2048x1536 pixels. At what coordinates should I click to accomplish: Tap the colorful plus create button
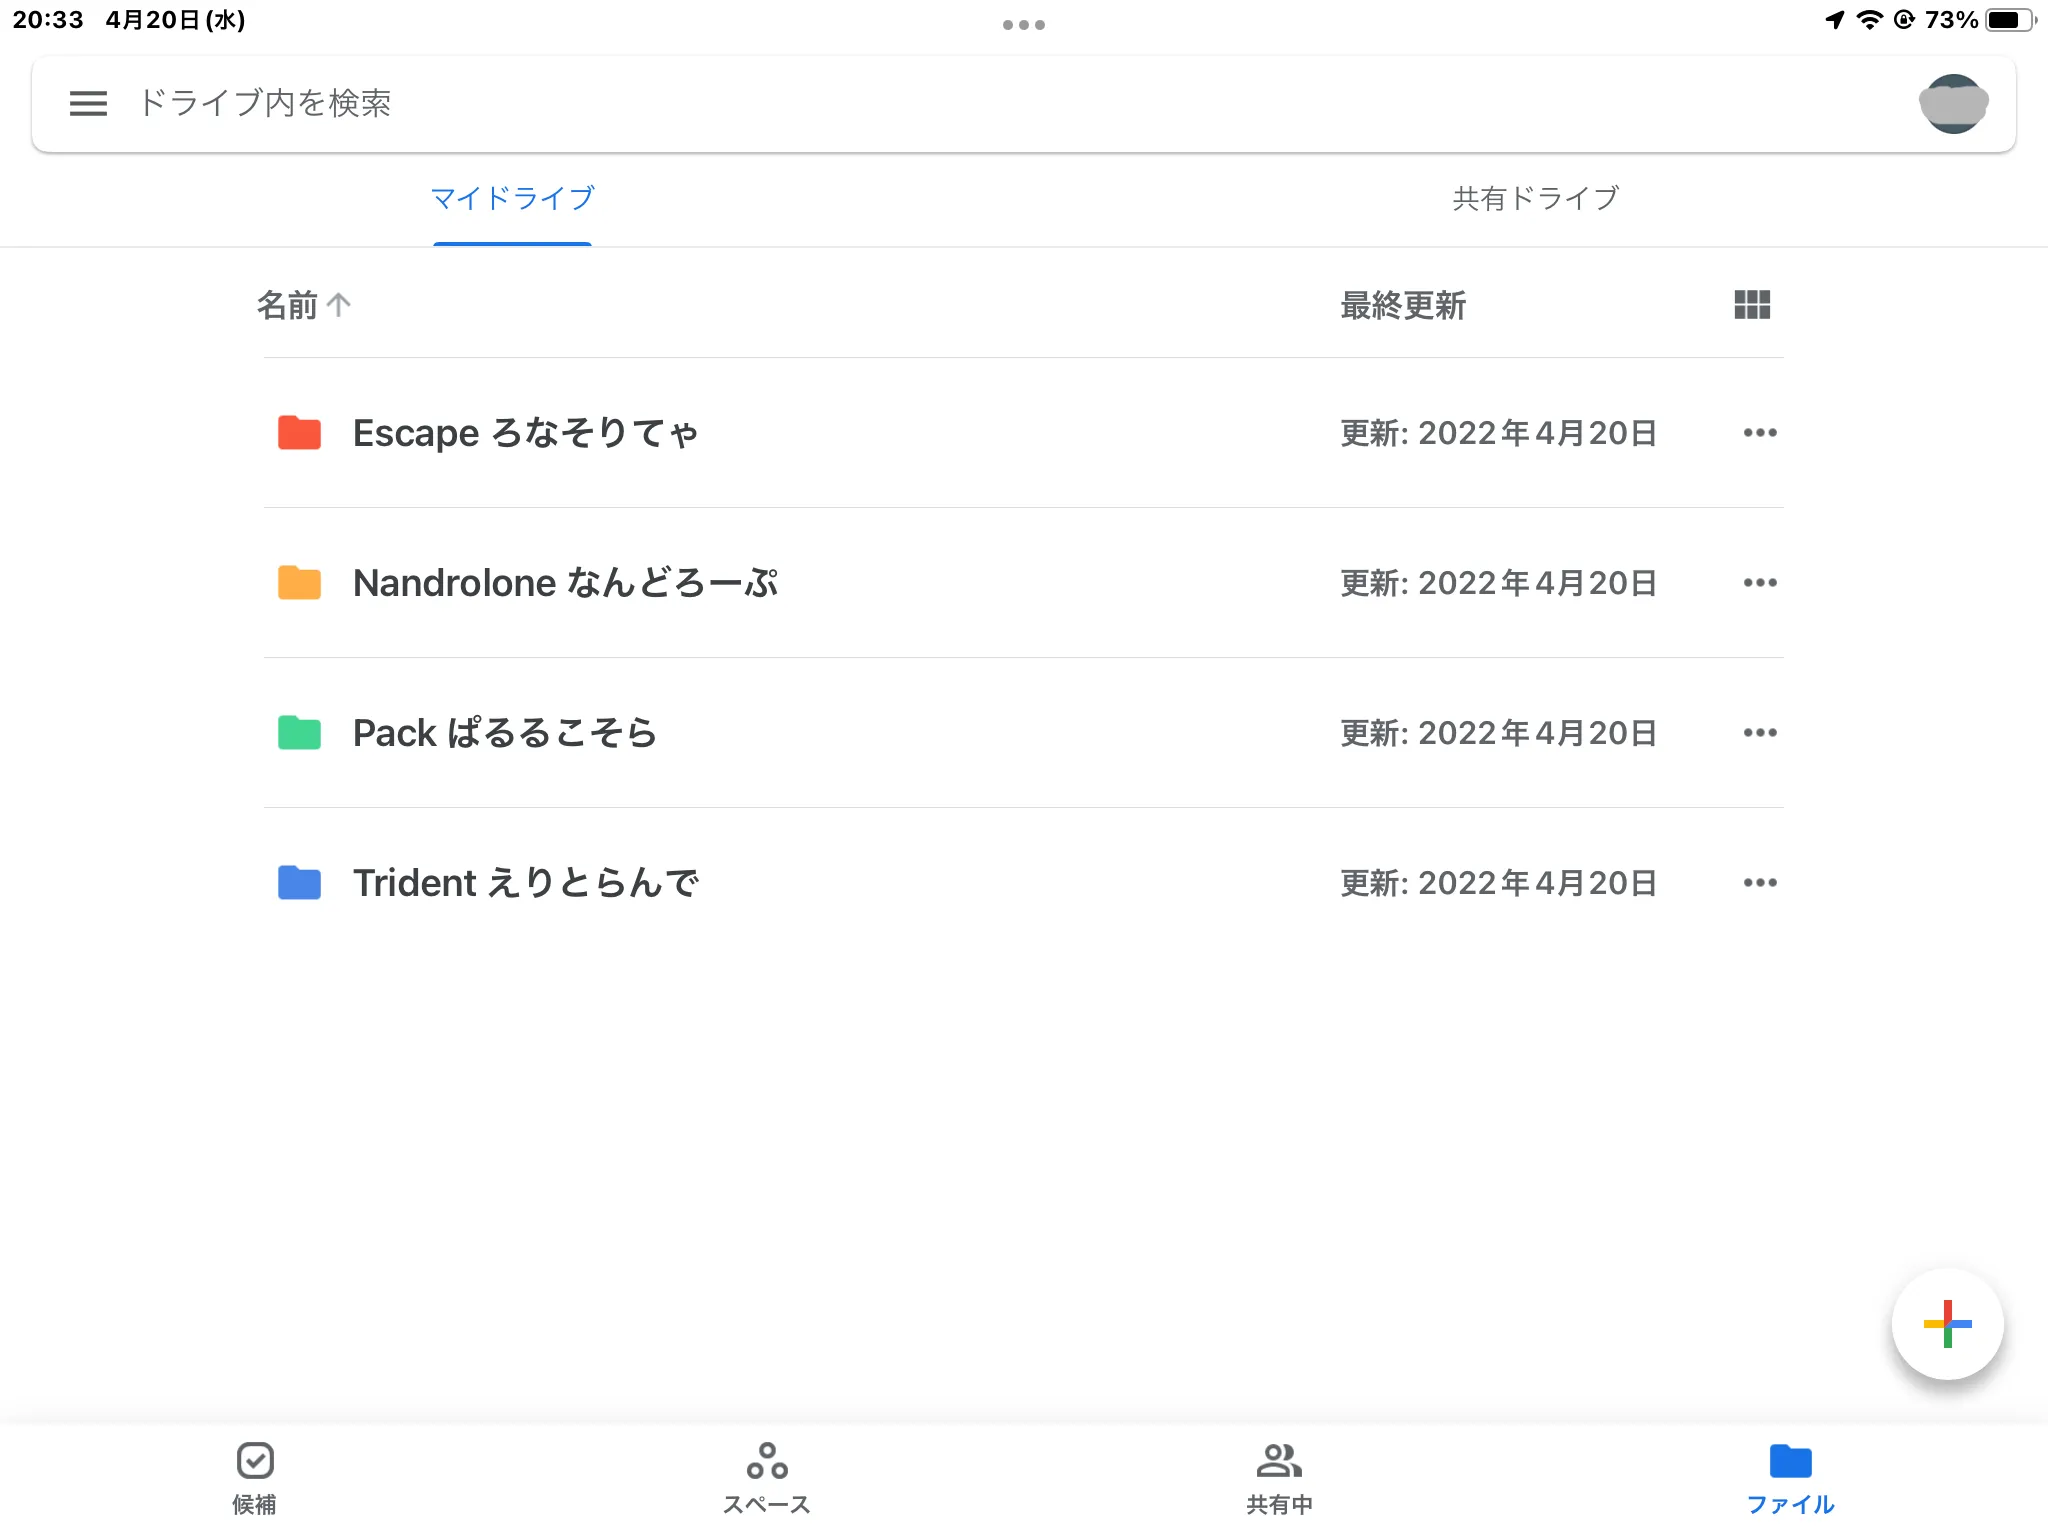click(1946, 1324)
